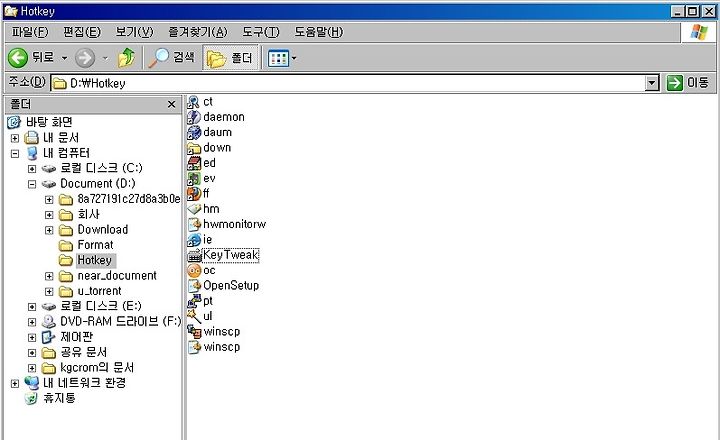Click the Go (이동) button
720x440 pixels.
[688, 83]
